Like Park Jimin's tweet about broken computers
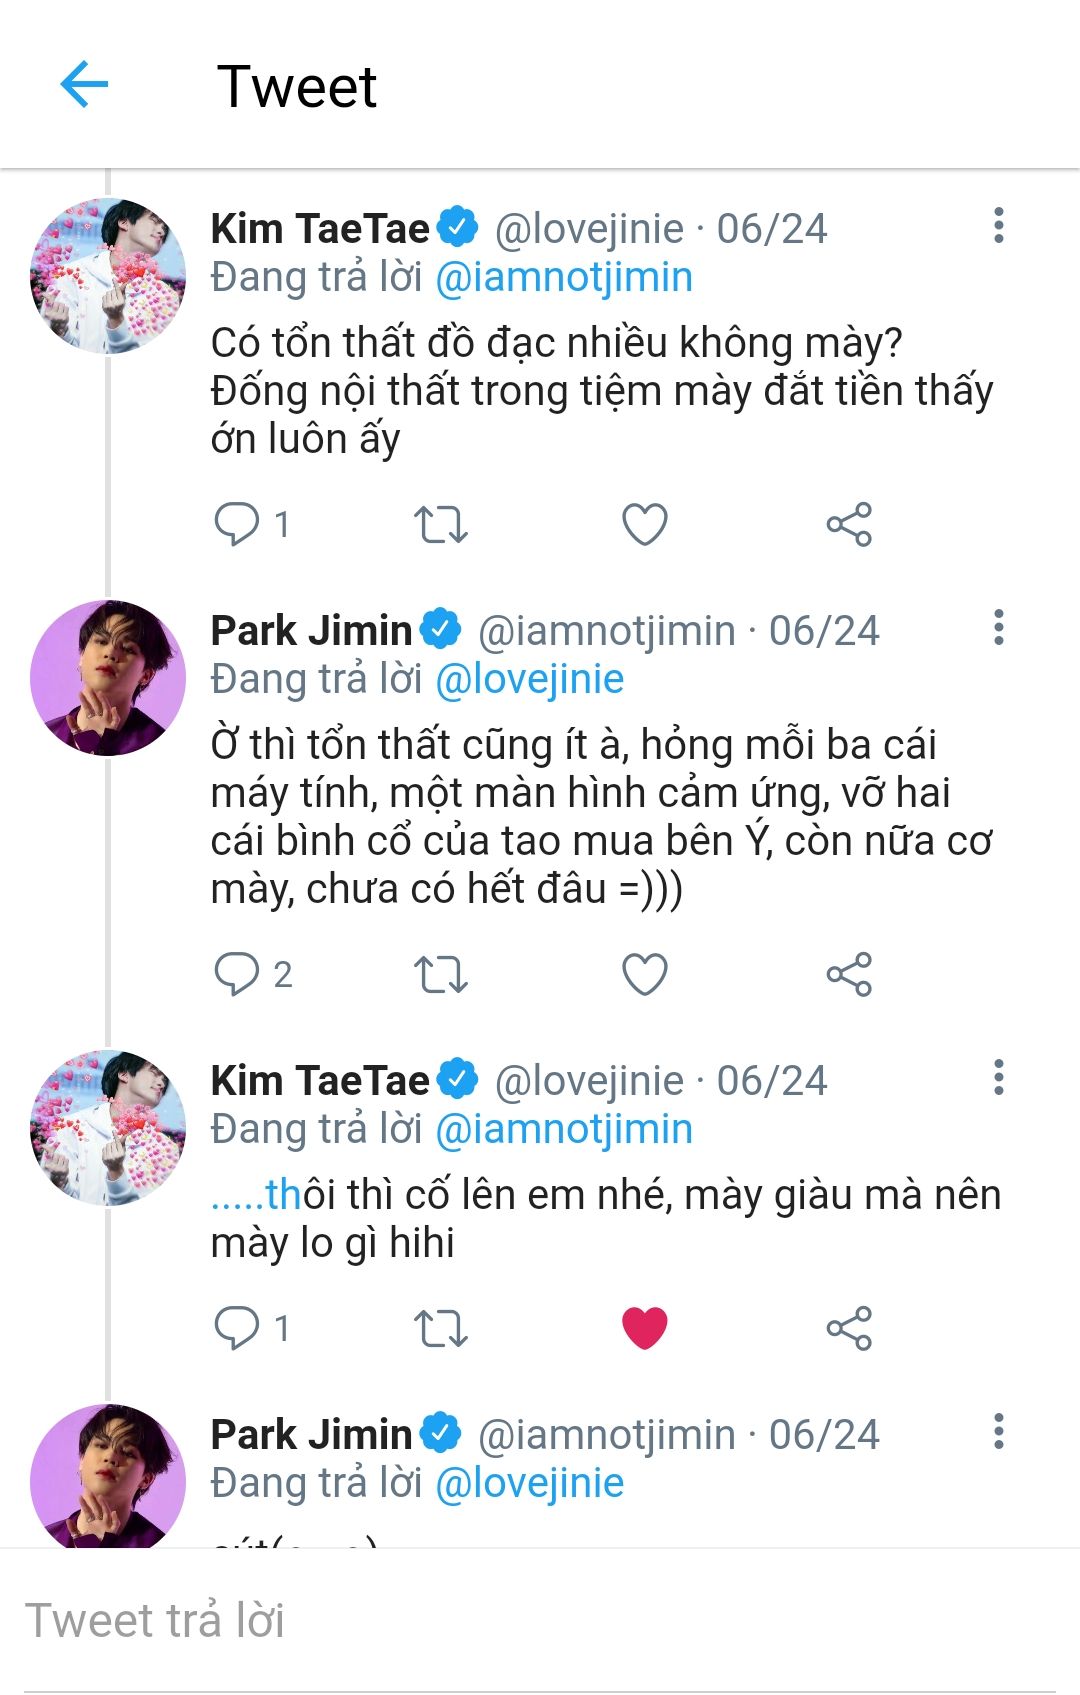 [x=645, y=974]
